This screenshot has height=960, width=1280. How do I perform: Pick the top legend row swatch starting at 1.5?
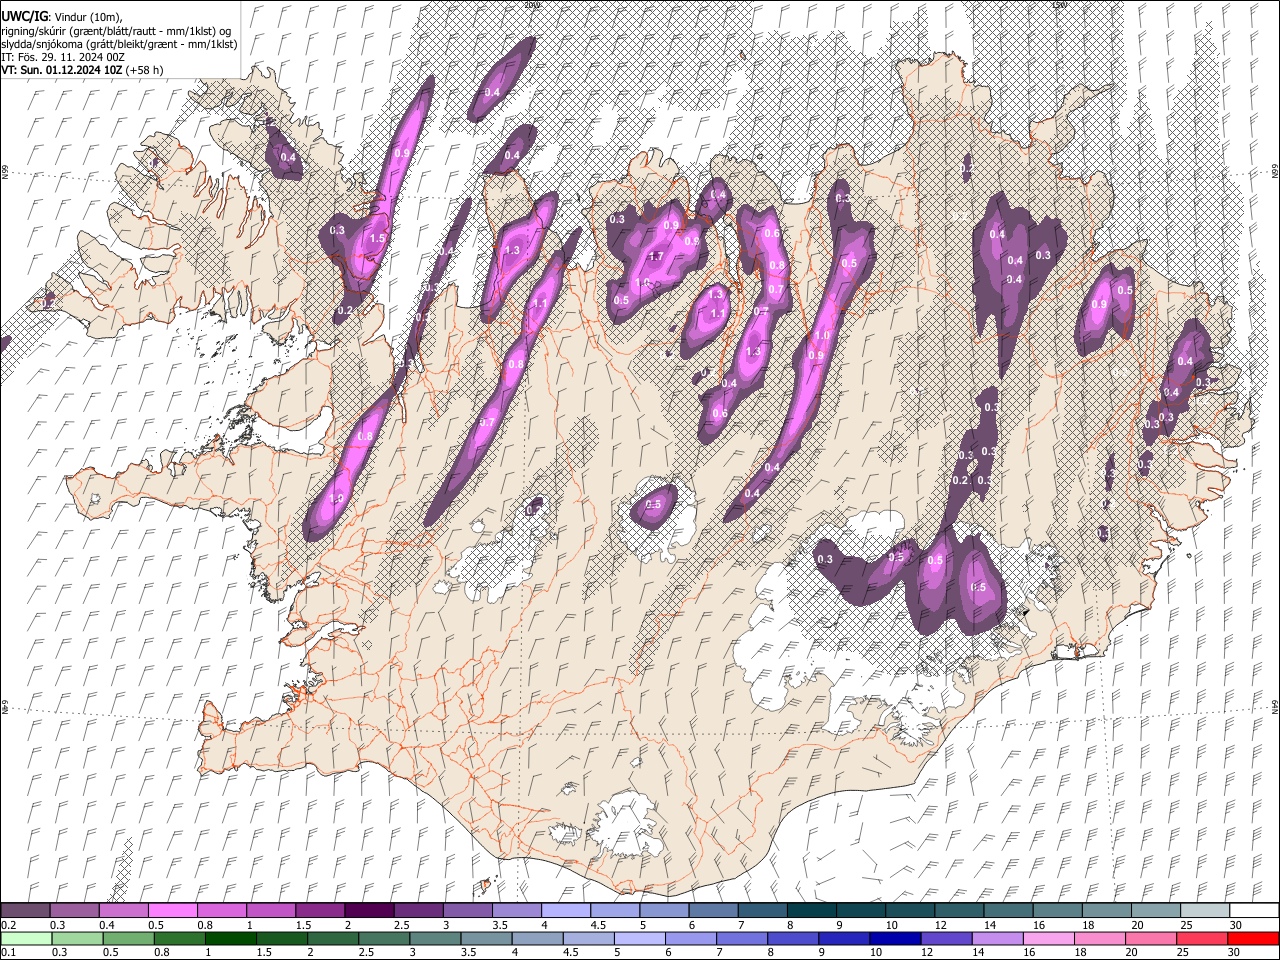320,910
